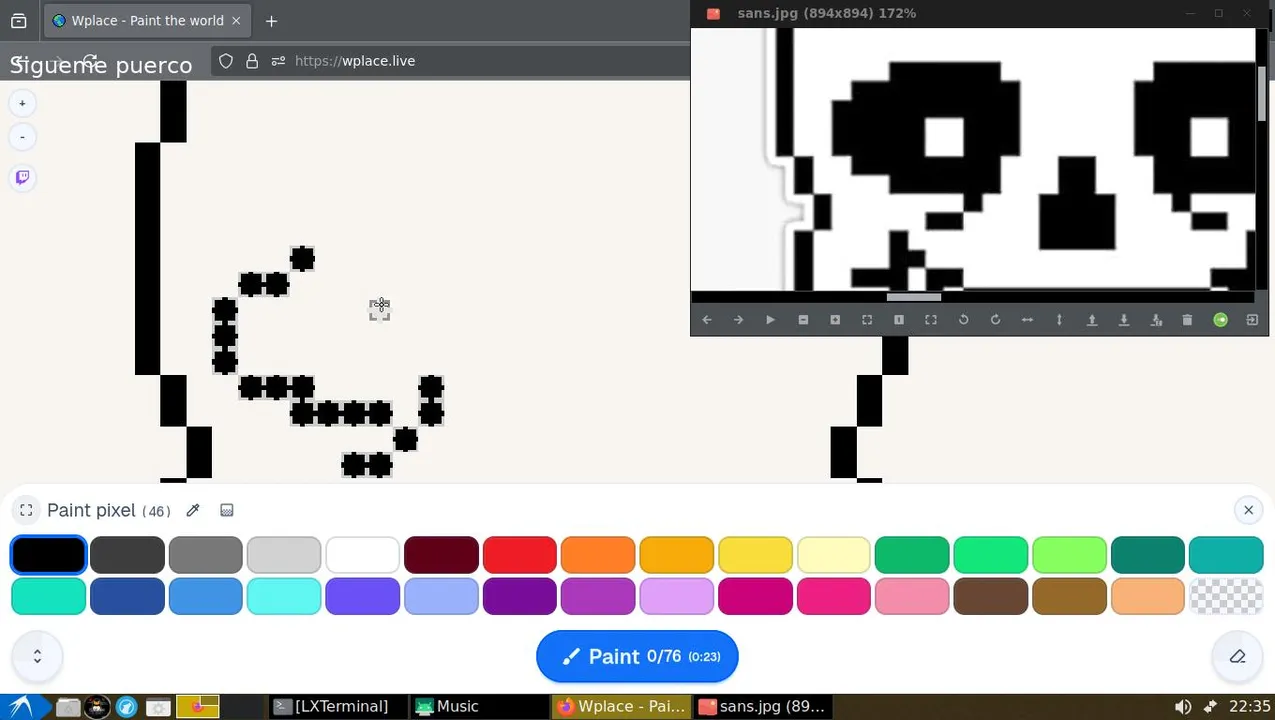1275x720 pixels.
Task: Choose the orange color swatch
Action: pyautogui.click(x=598, y=555)
